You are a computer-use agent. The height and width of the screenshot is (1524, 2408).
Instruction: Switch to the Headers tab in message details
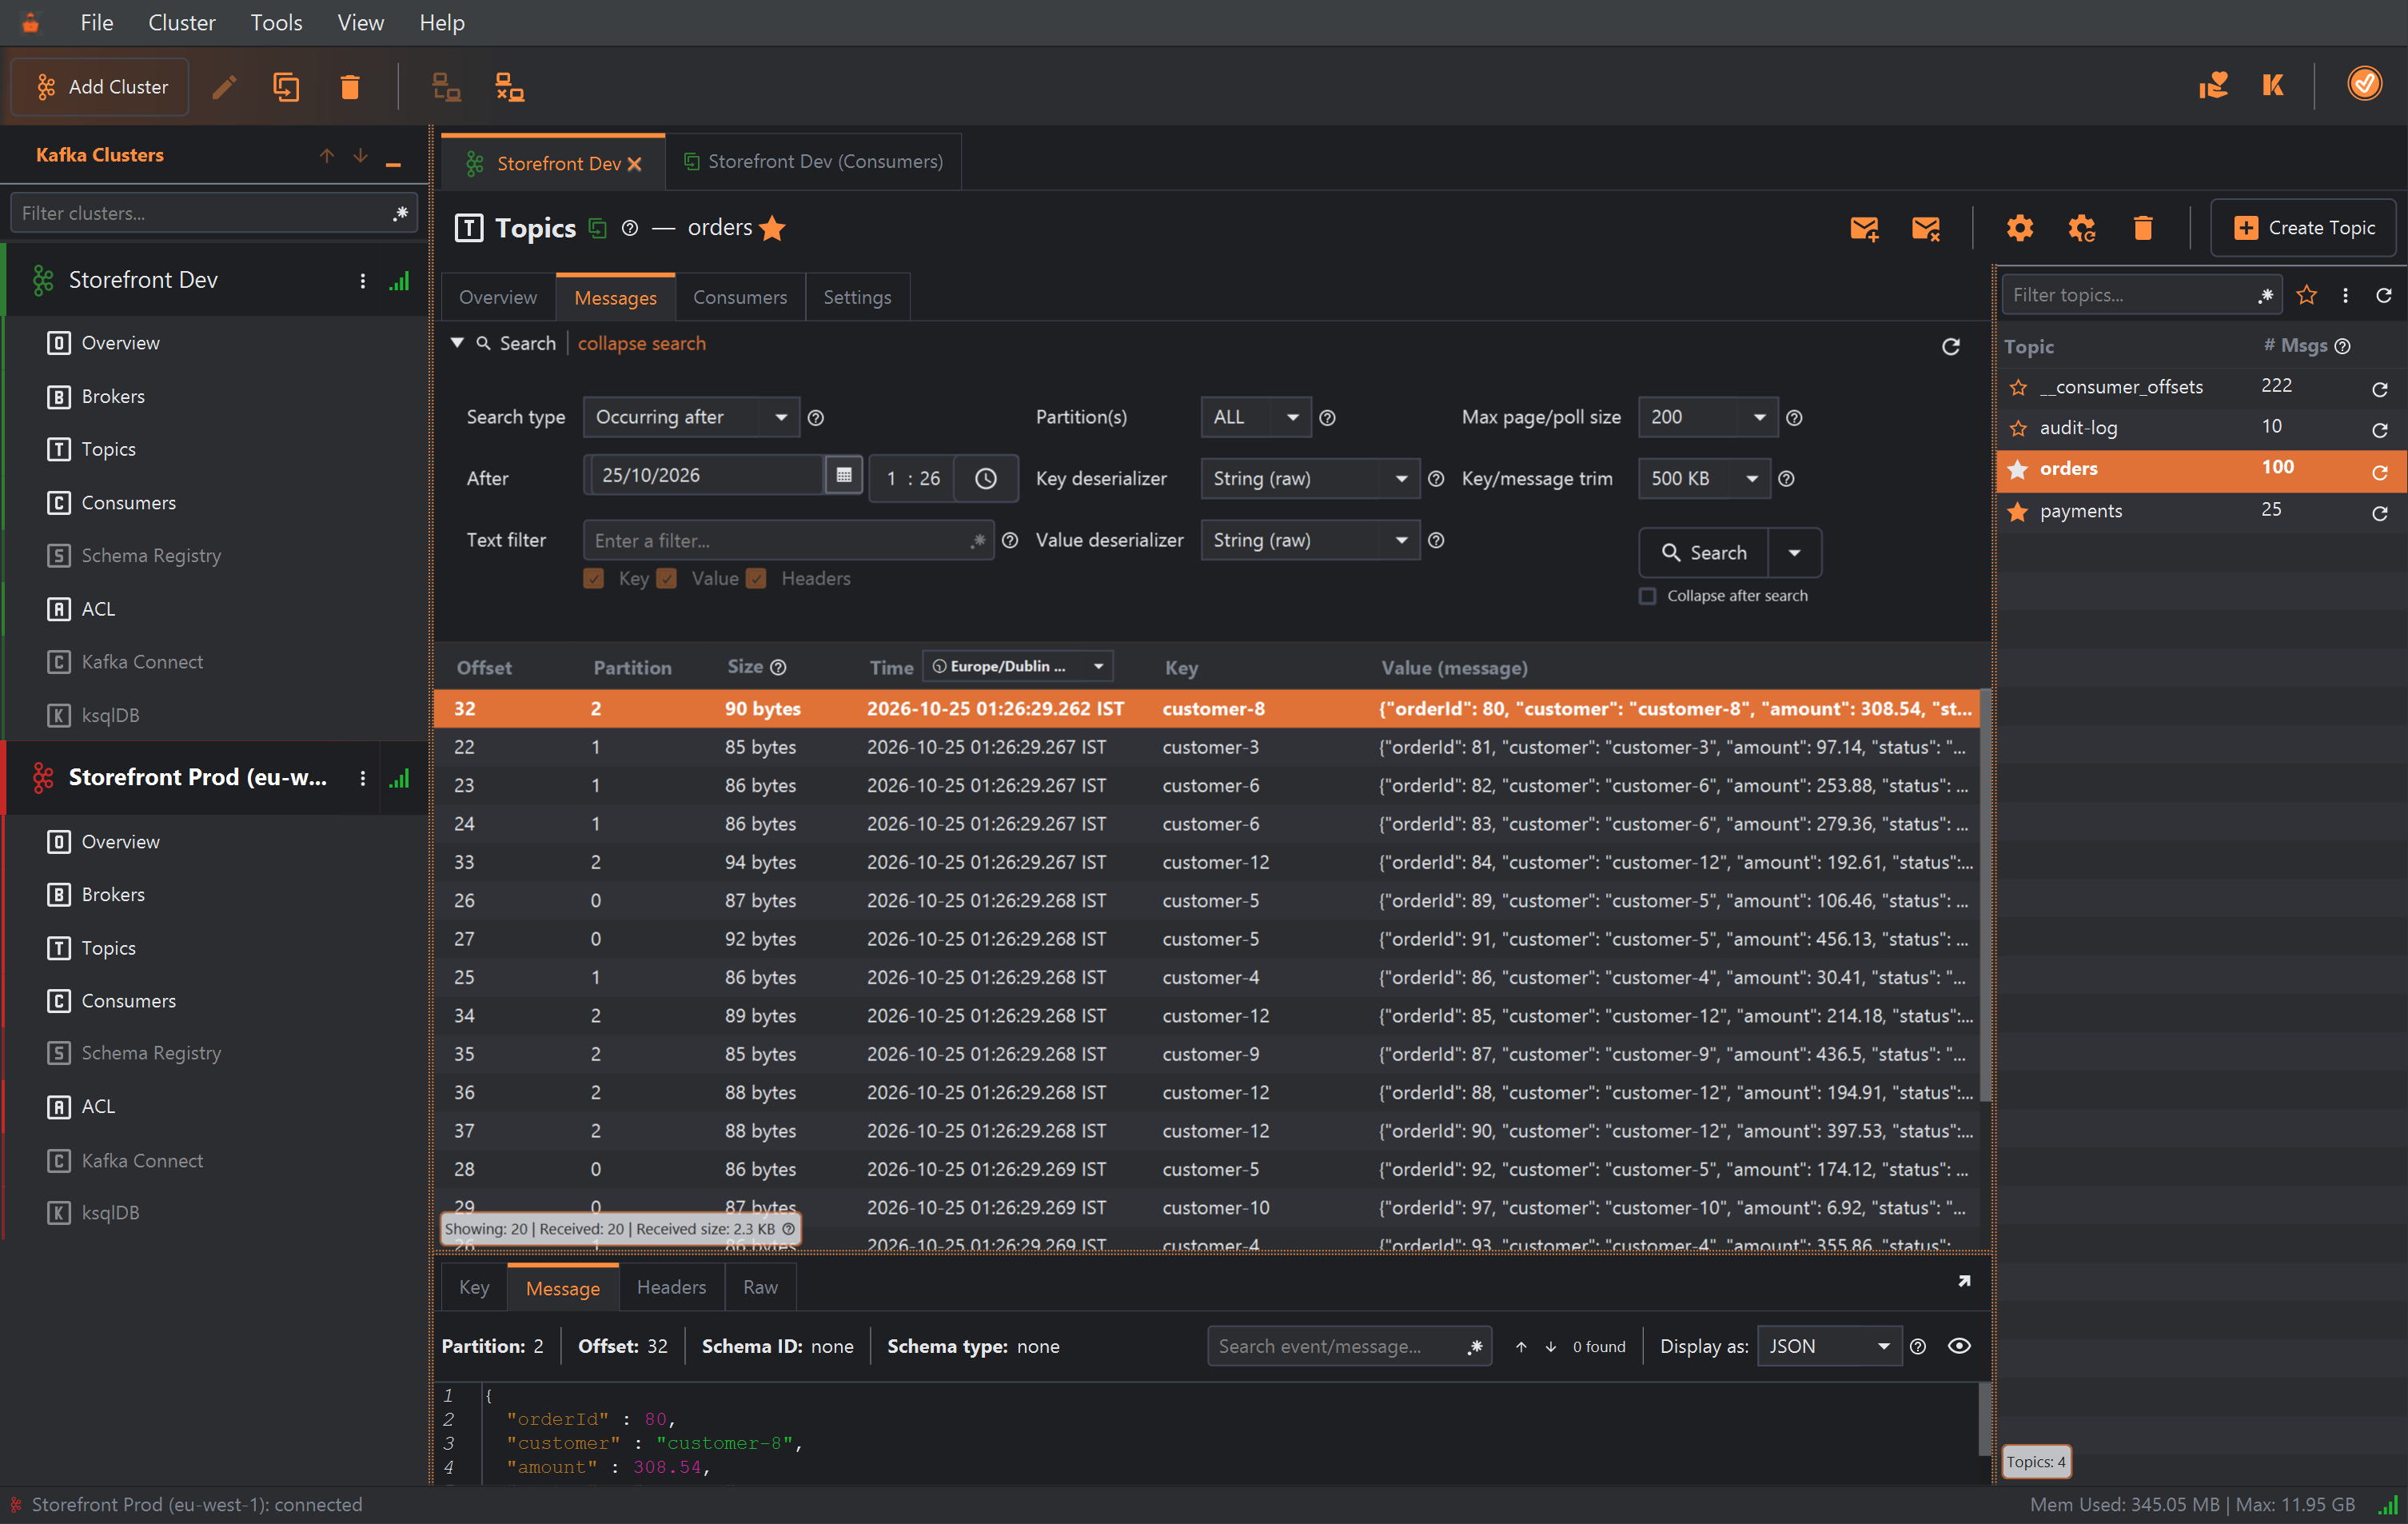(x=671, y=1288)
